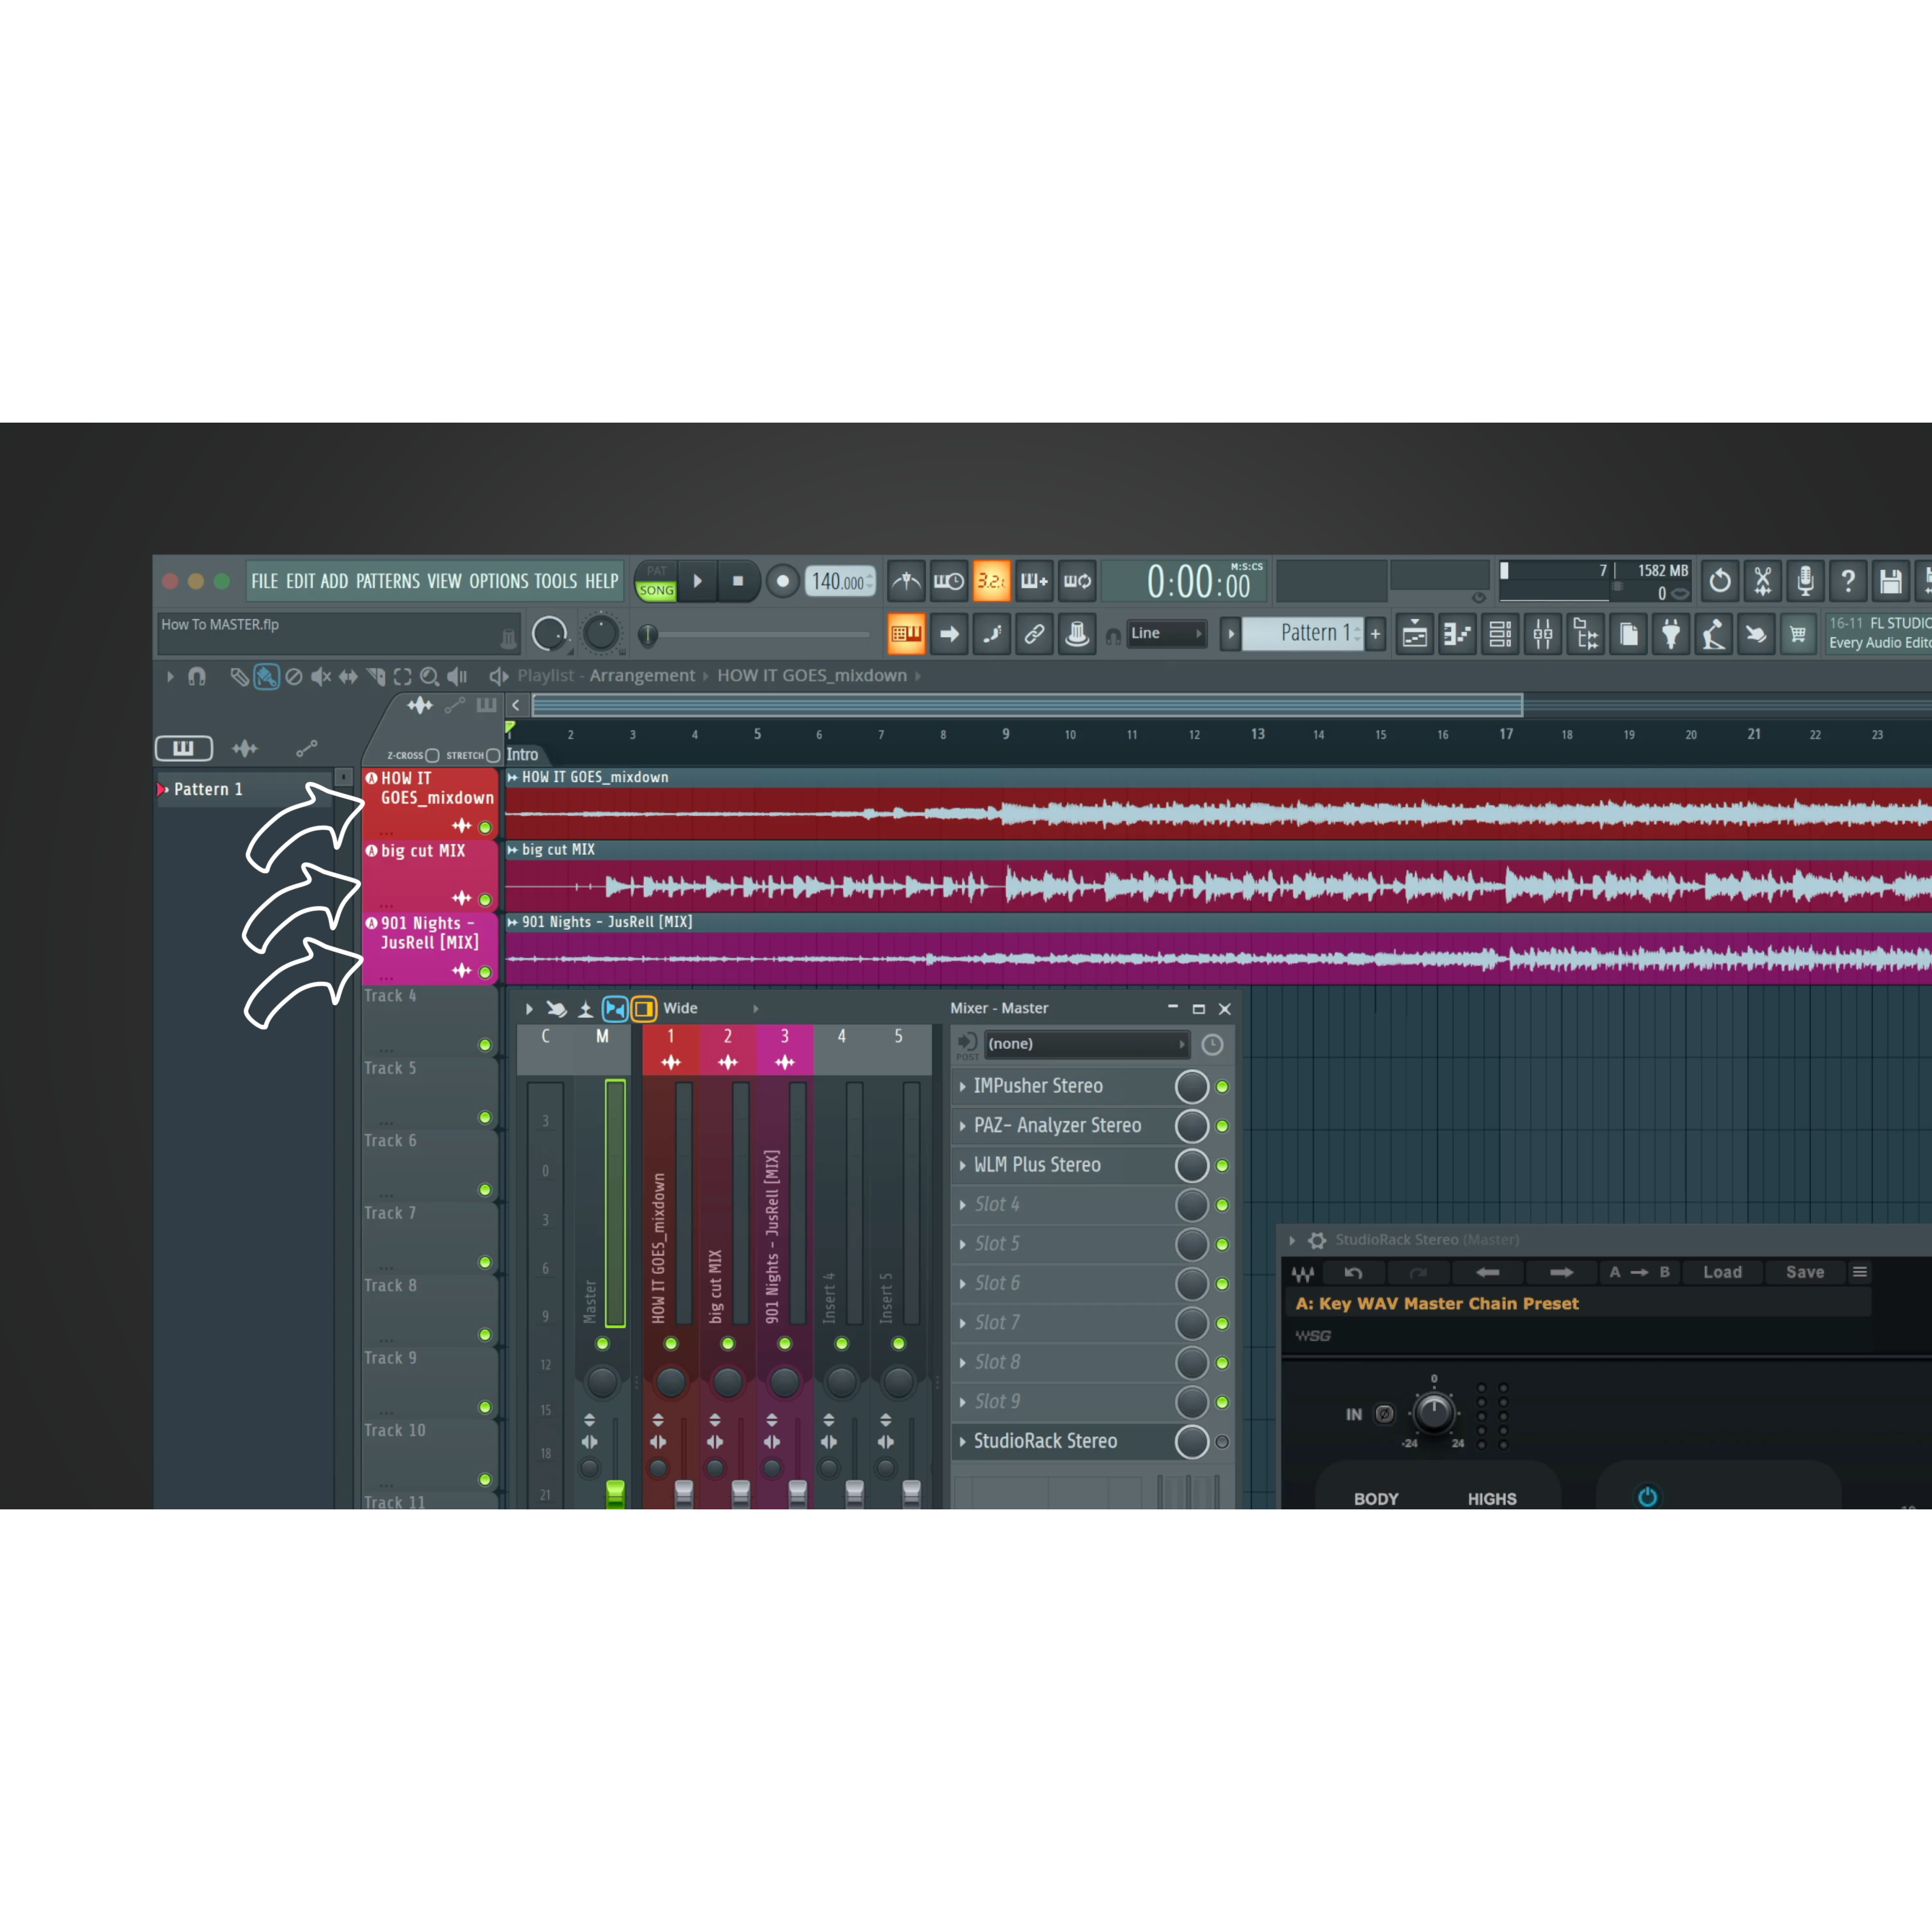Click the microphone one-click recording icon

[1805, 581]
